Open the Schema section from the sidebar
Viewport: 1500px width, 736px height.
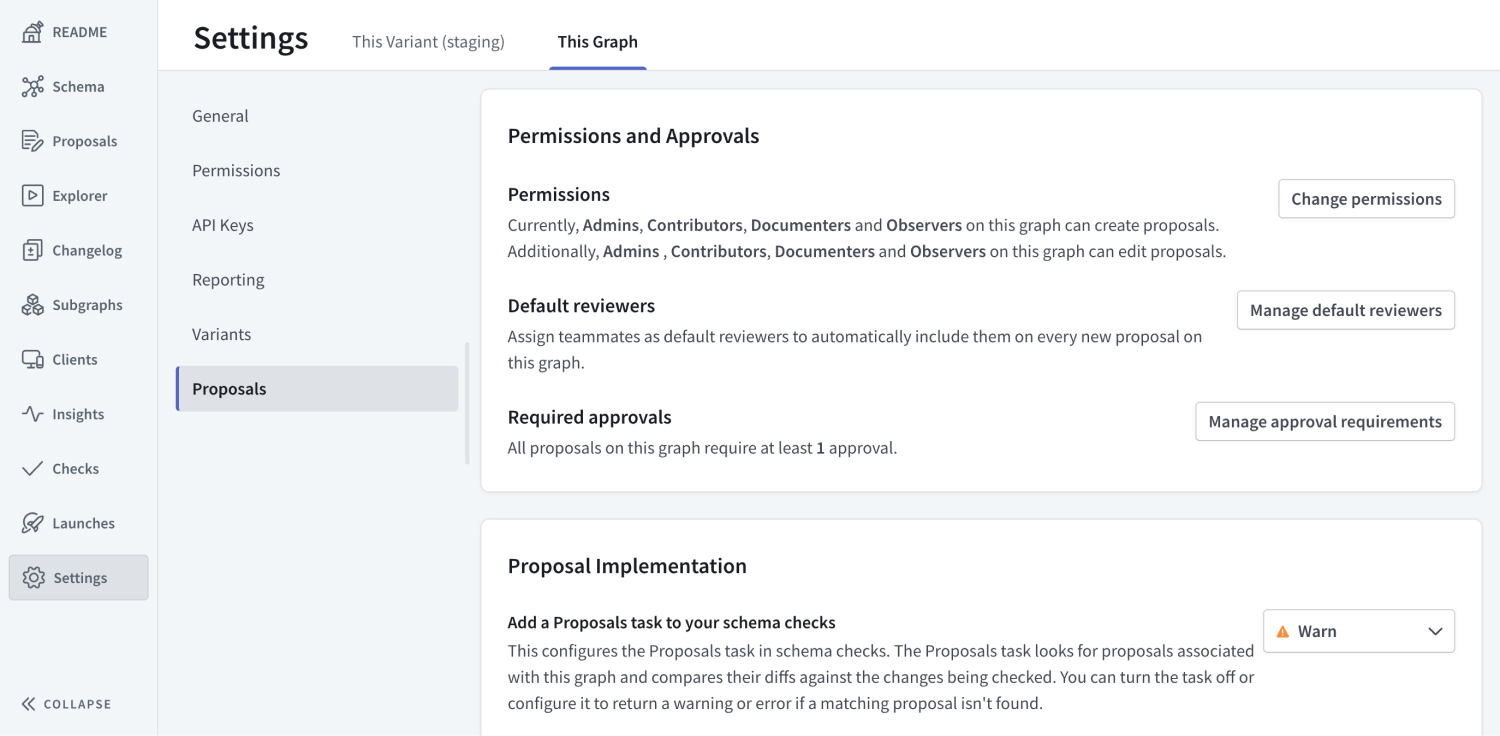[62, 86]
